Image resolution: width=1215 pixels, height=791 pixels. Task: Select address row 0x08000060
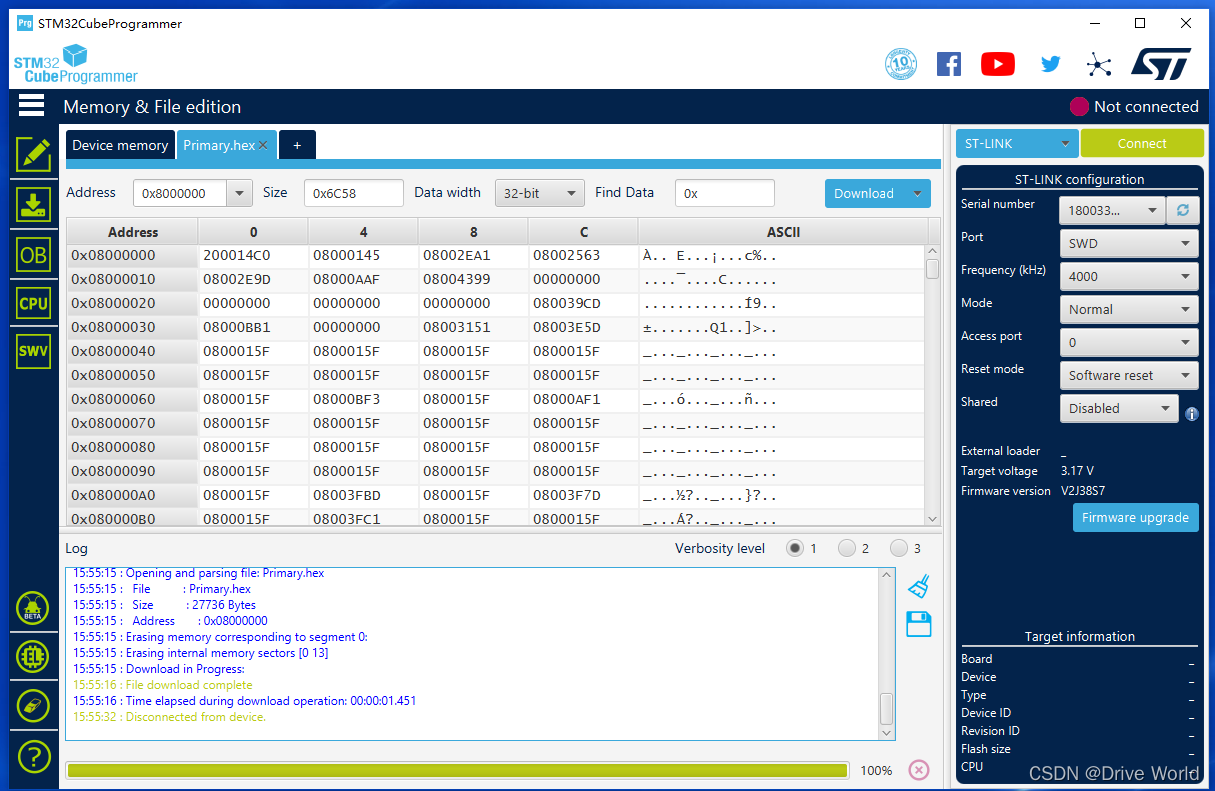[x=133, y=399]
